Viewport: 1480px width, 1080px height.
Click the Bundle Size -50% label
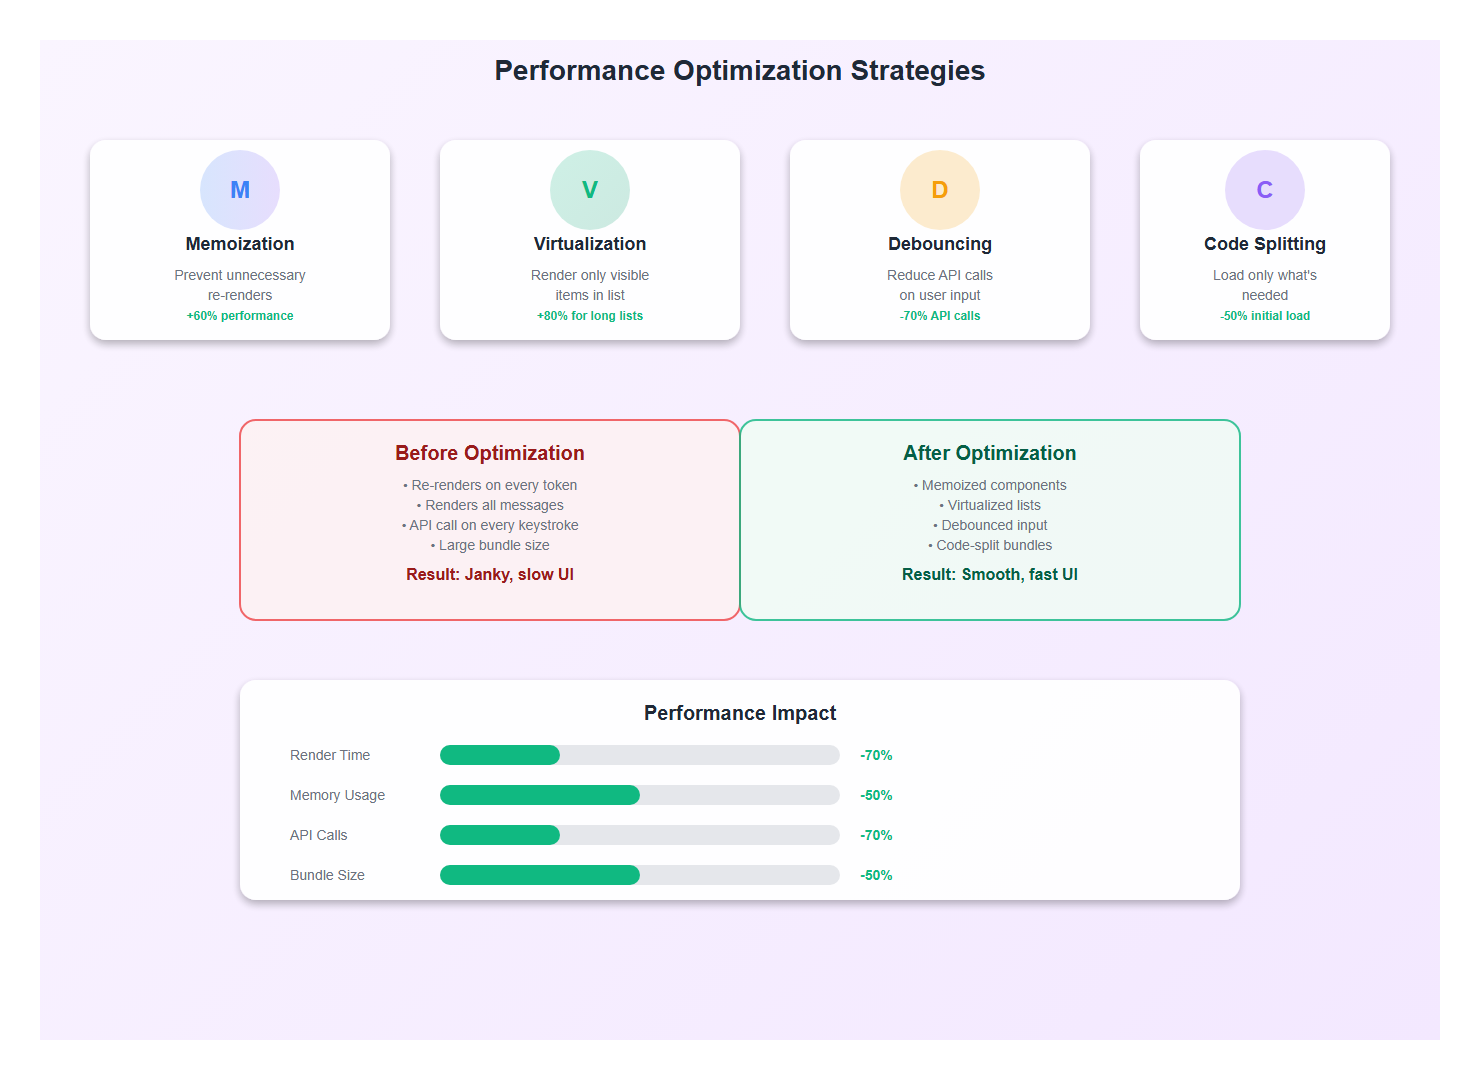click(x=874, y=875)
